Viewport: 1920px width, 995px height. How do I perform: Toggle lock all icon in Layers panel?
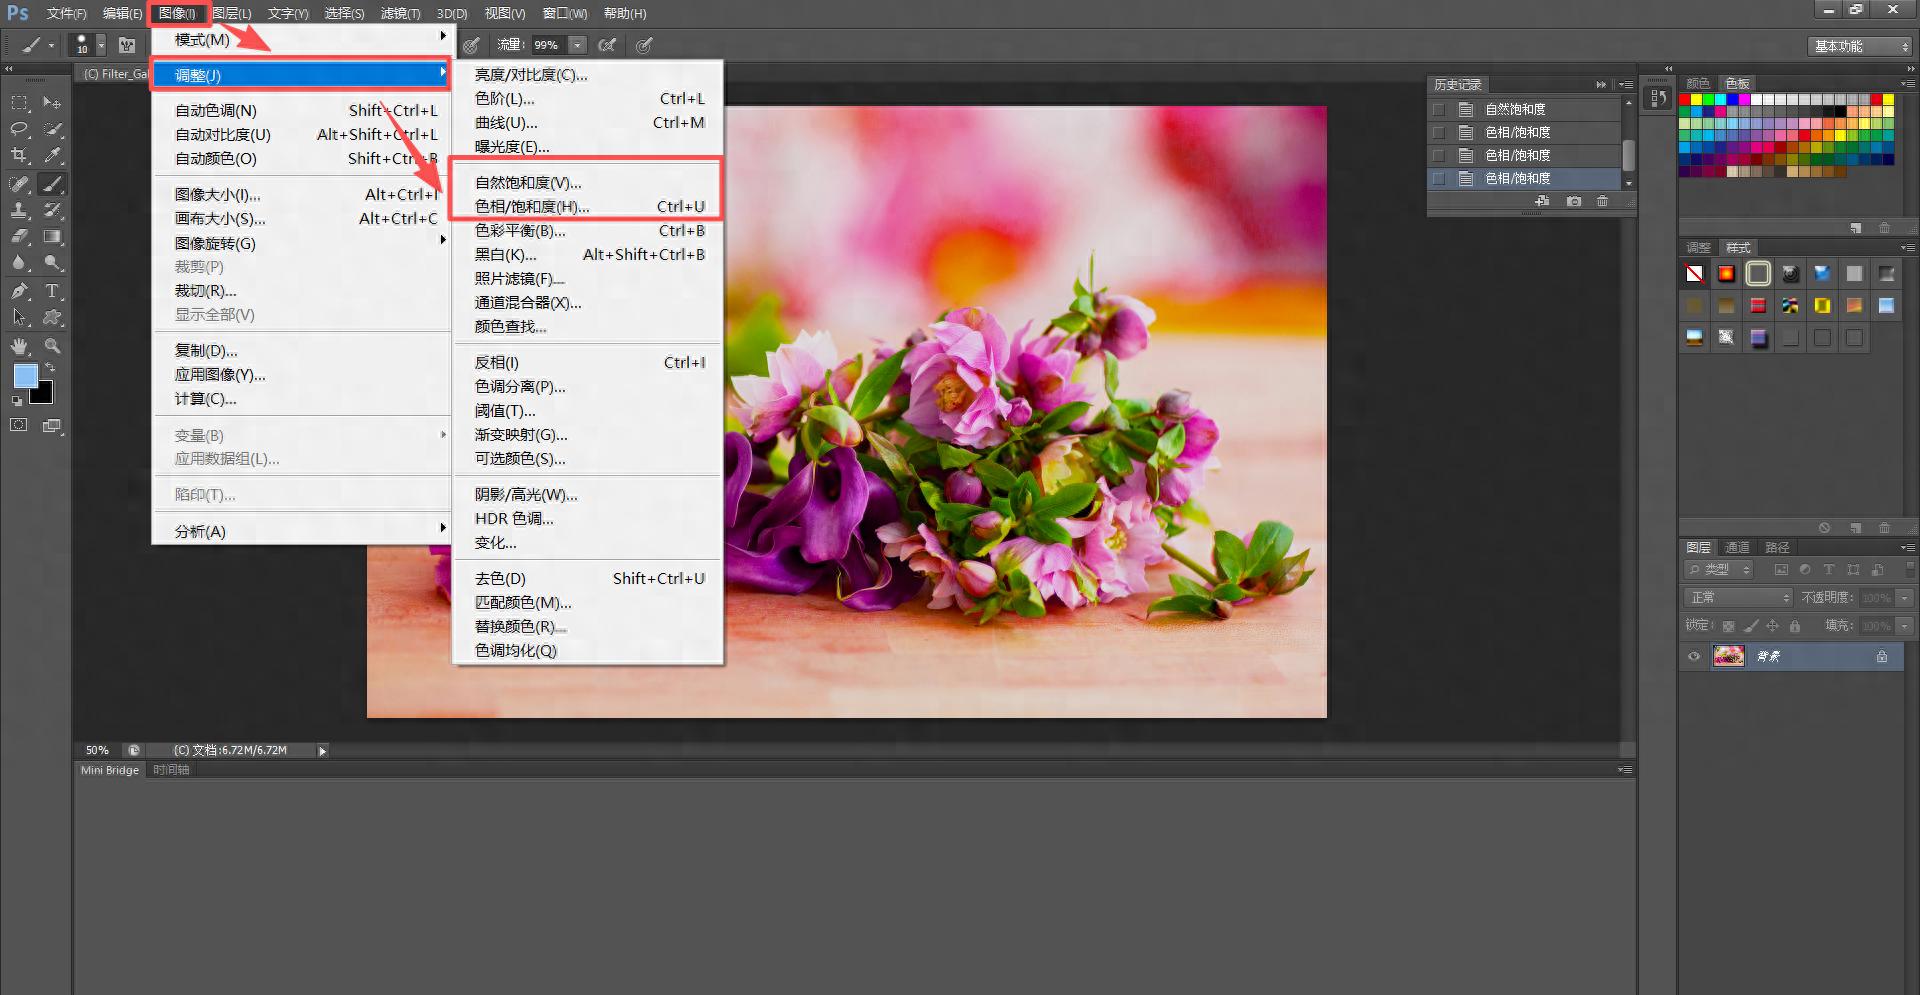1795,626
